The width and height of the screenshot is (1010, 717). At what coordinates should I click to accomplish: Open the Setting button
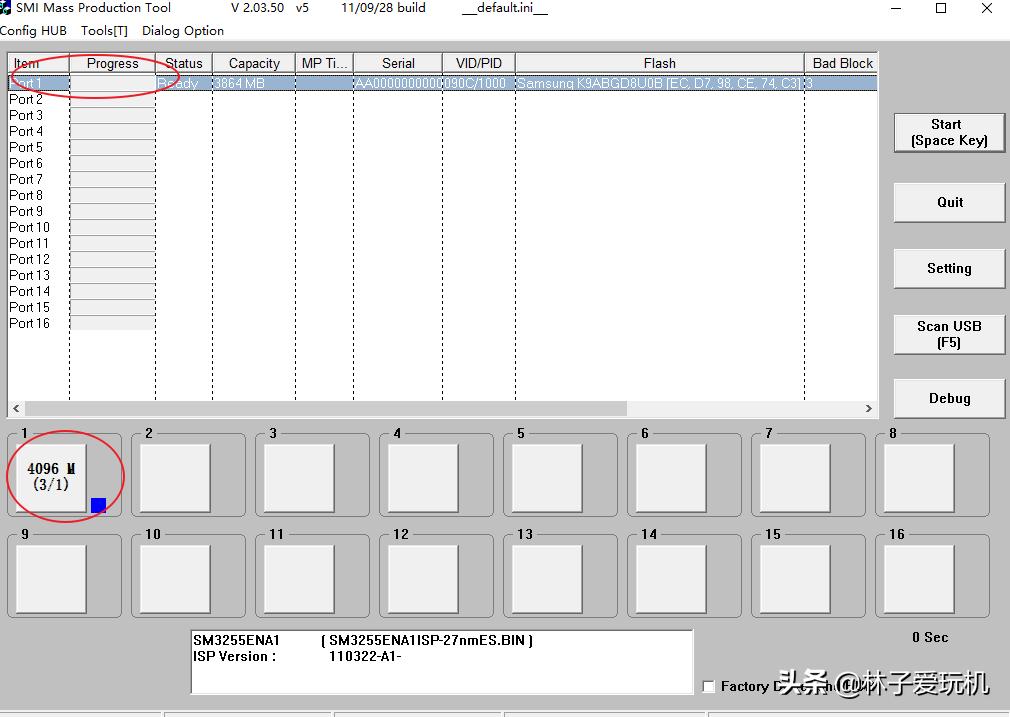[x=949, y=268]
